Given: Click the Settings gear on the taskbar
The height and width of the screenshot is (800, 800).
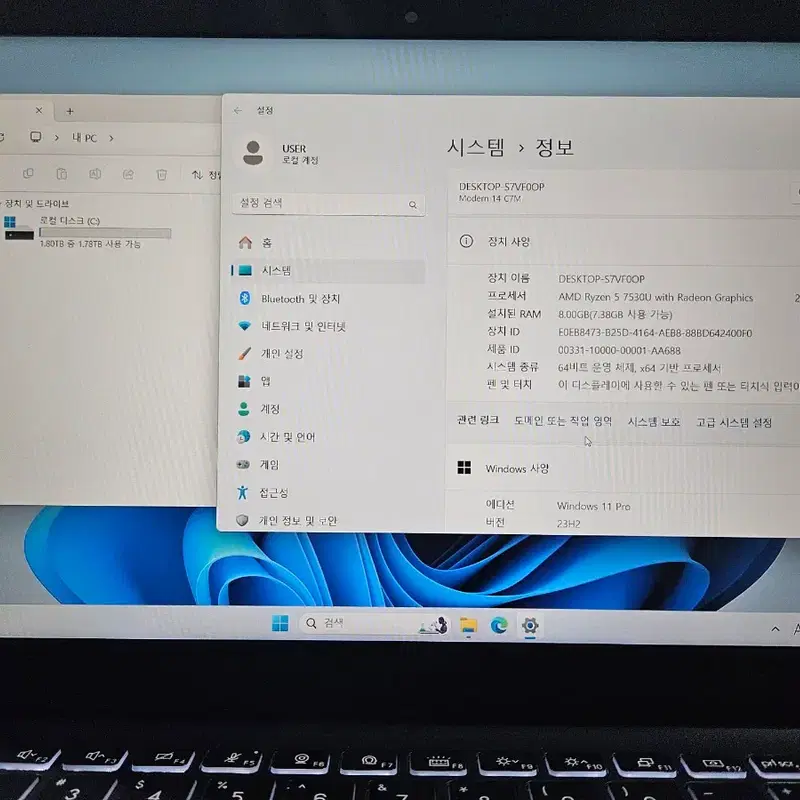Looking at the screenshot, I should click(530, 626).
